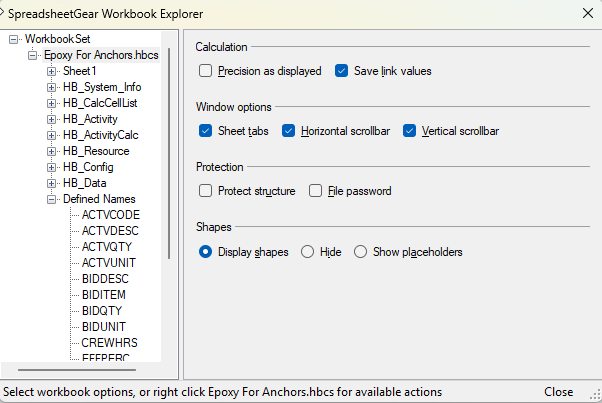The height and width of the screenshot is (403, 602).
Task: Enable File password checkbox
Action: pyautogui.click(x=315, y=191)
